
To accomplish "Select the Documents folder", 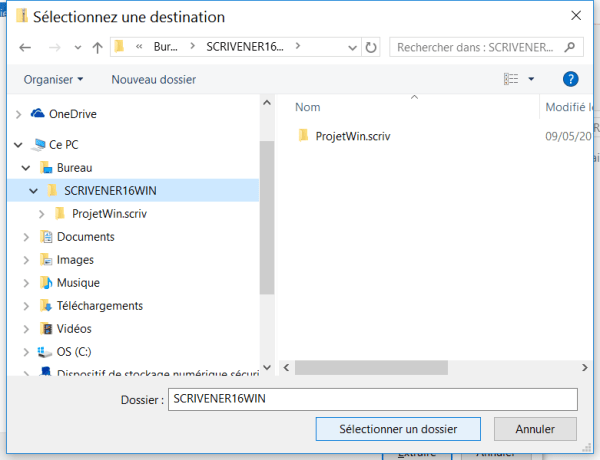I will click(85, 237).
